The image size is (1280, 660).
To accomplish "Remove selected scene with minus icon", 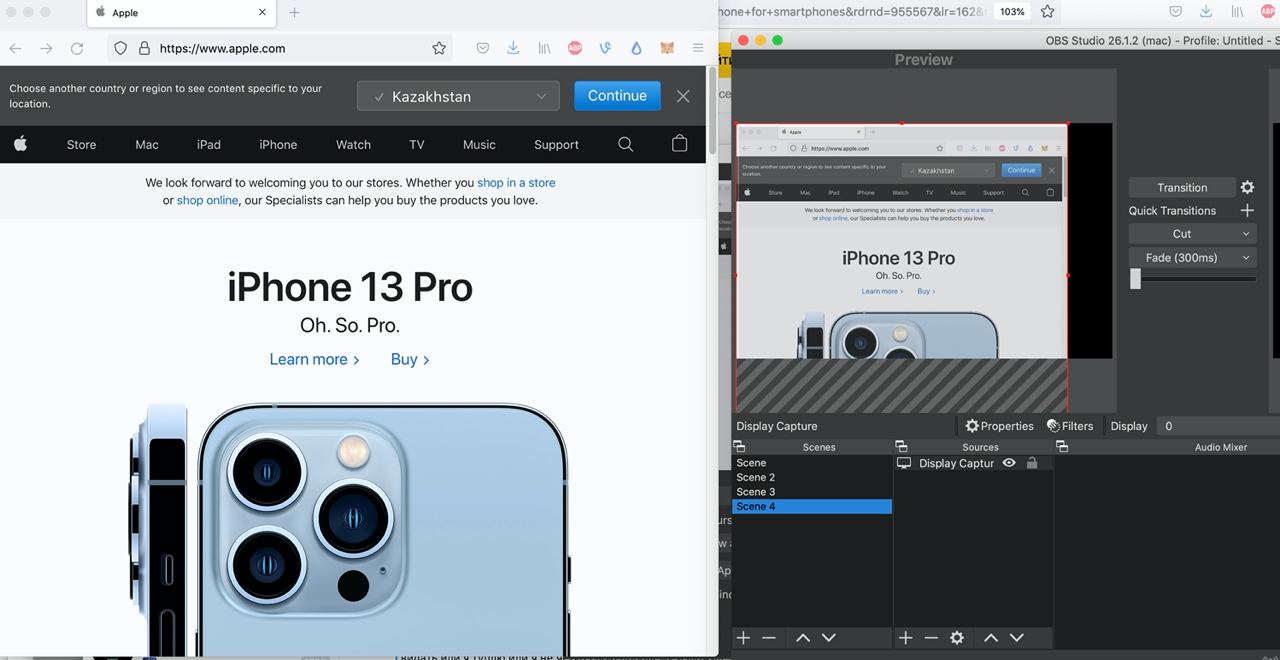I will (769, 638).
